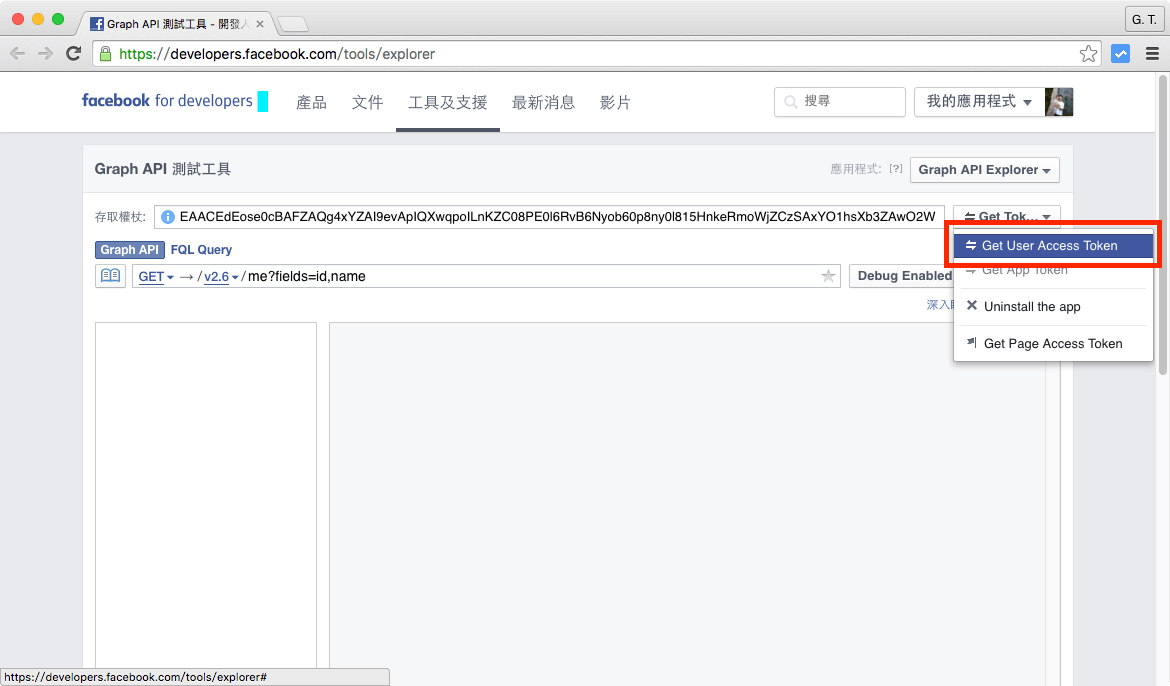Toggle Debug Enabled mode
This screenshot has width=1170, height=686.
905,276
